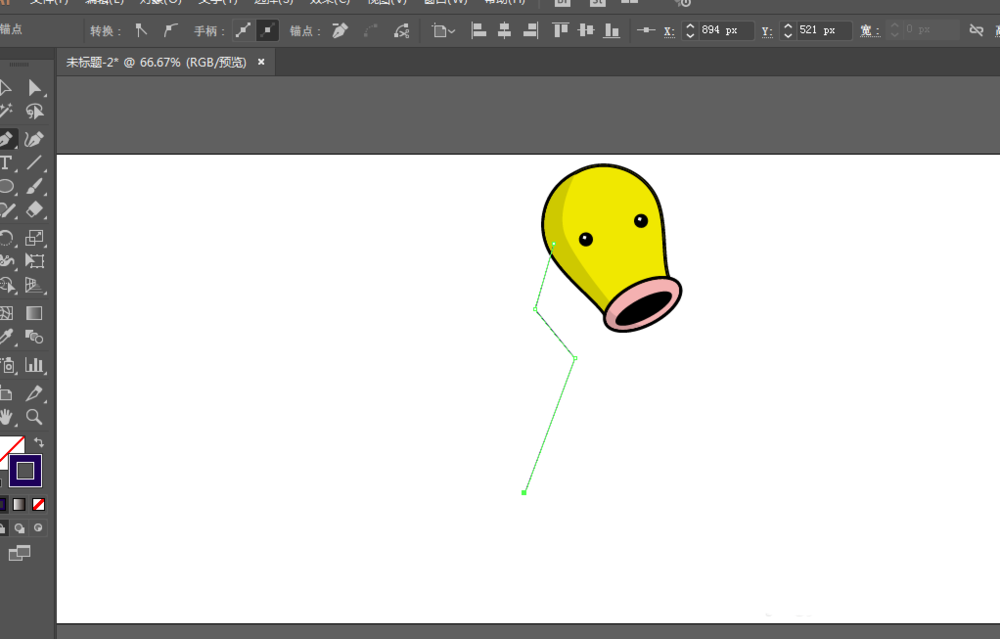Viewport: 1000px width, 639px height.
Task: Select the Direct Selection arrow tool
Action: point(35,88)
